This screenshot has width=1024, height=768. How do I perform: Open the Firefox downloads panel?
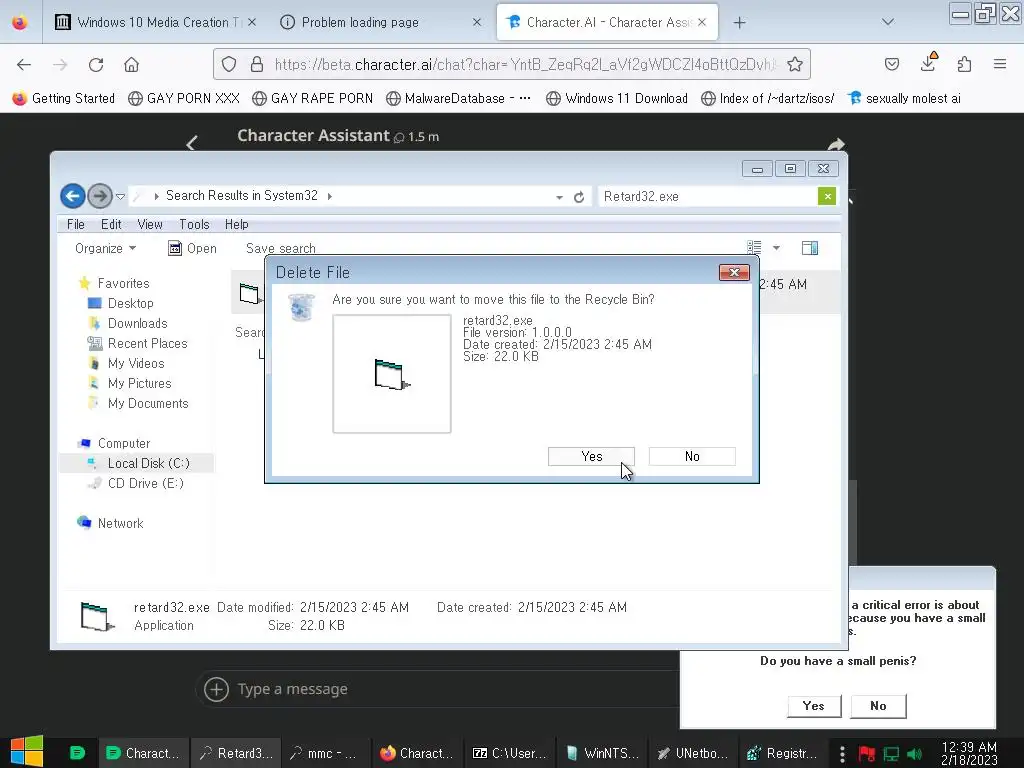pos(928,63)
